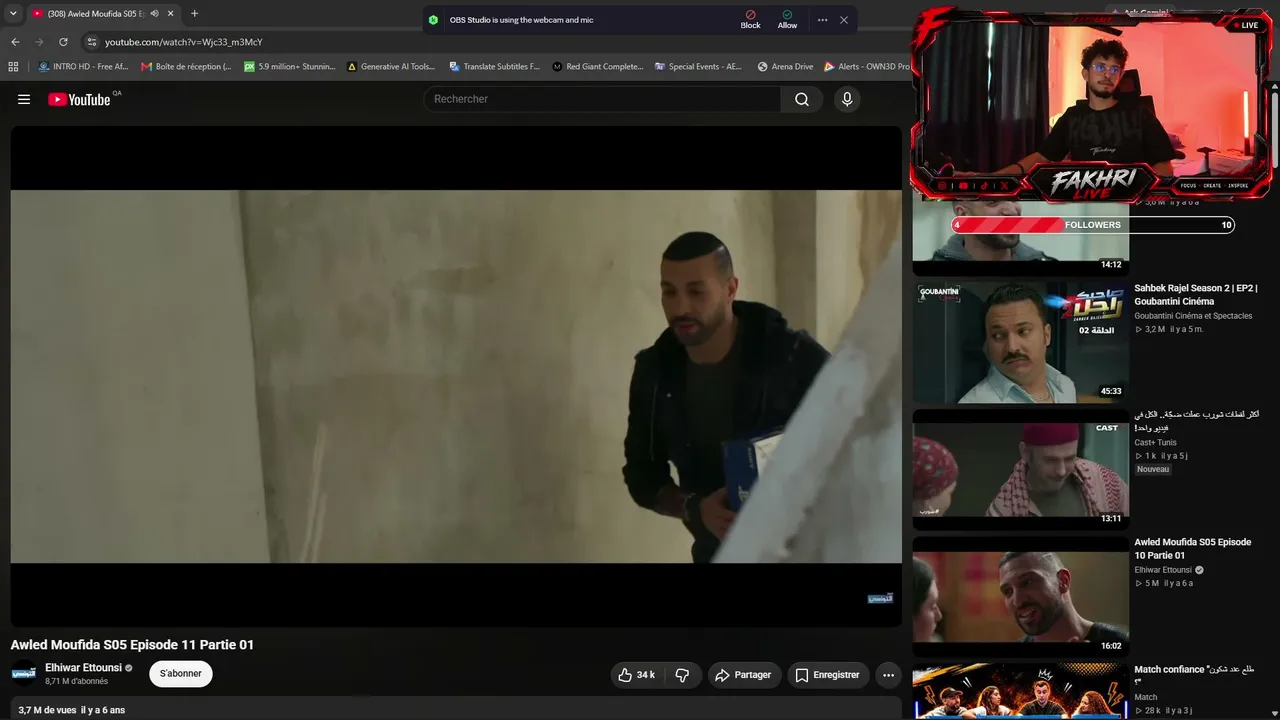This screenshot has width=1280, height=720.
Task: Open the Generative AI Tools bookmark
Action: 391,67
